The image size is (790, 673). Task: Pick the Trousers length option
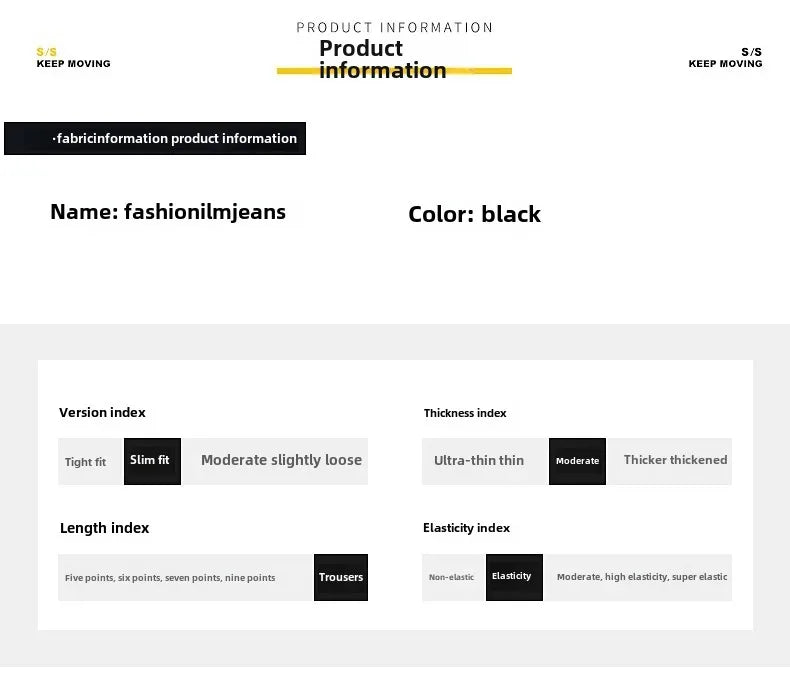click(341, 577)
